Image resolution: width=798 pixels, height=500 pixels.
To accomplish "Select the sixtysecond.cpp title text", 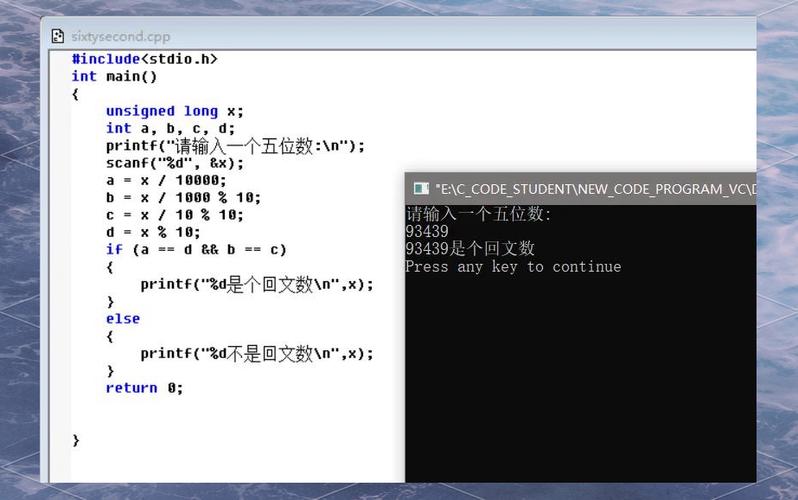I will pos(121,37).
